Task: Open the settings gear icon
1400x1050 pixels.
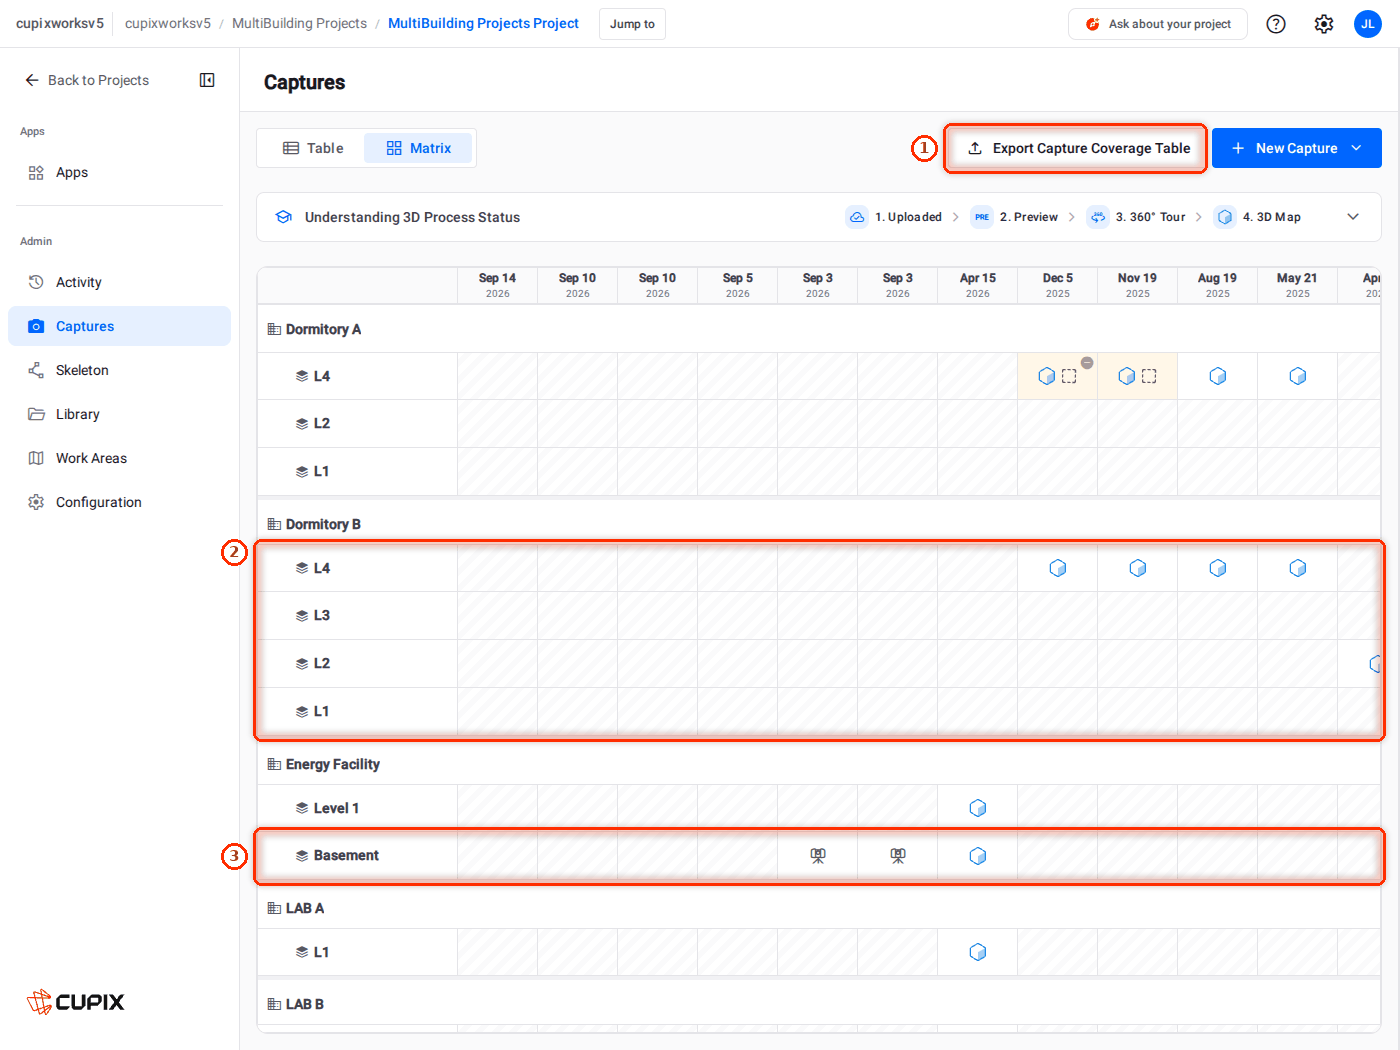Action: pos(1324,24)
